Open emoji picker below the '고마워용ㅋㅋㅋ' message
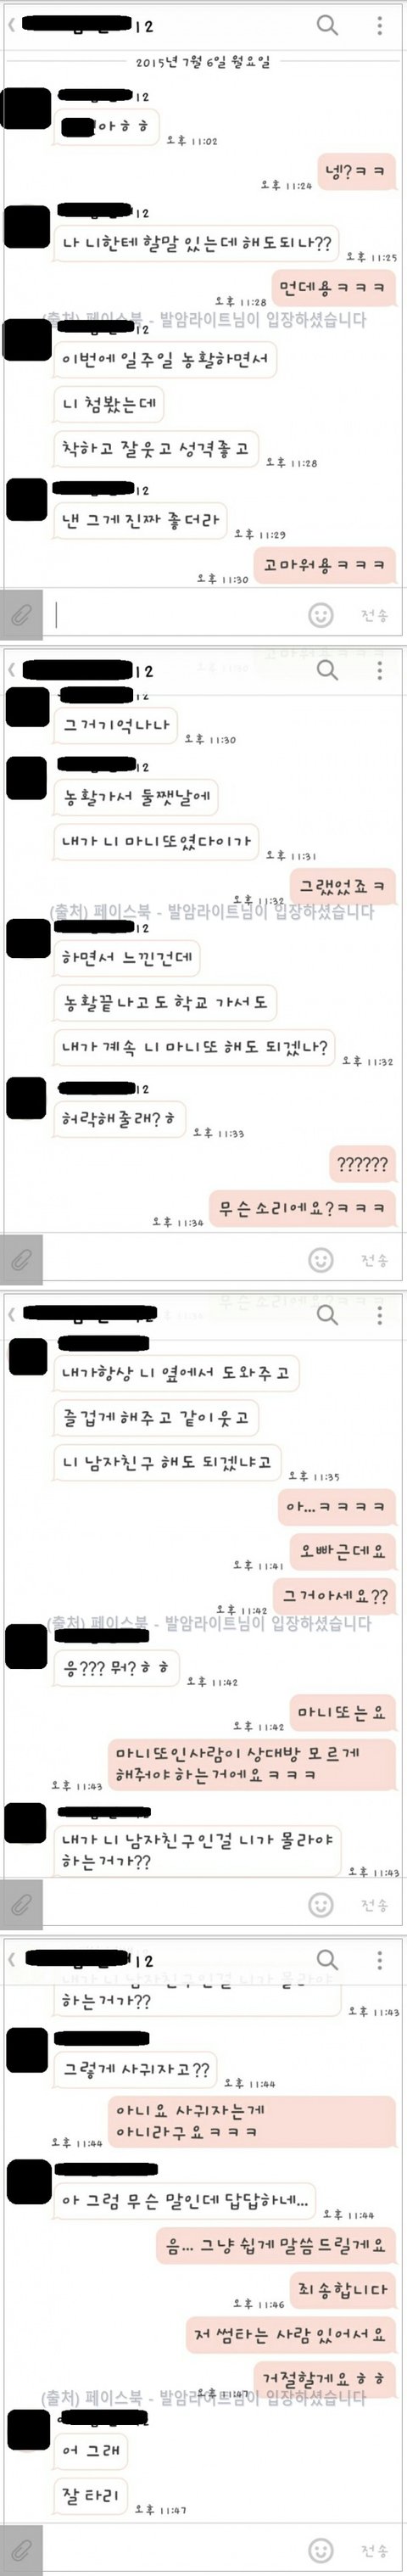This screenshot has width=407, height=2576. (320, 614)
